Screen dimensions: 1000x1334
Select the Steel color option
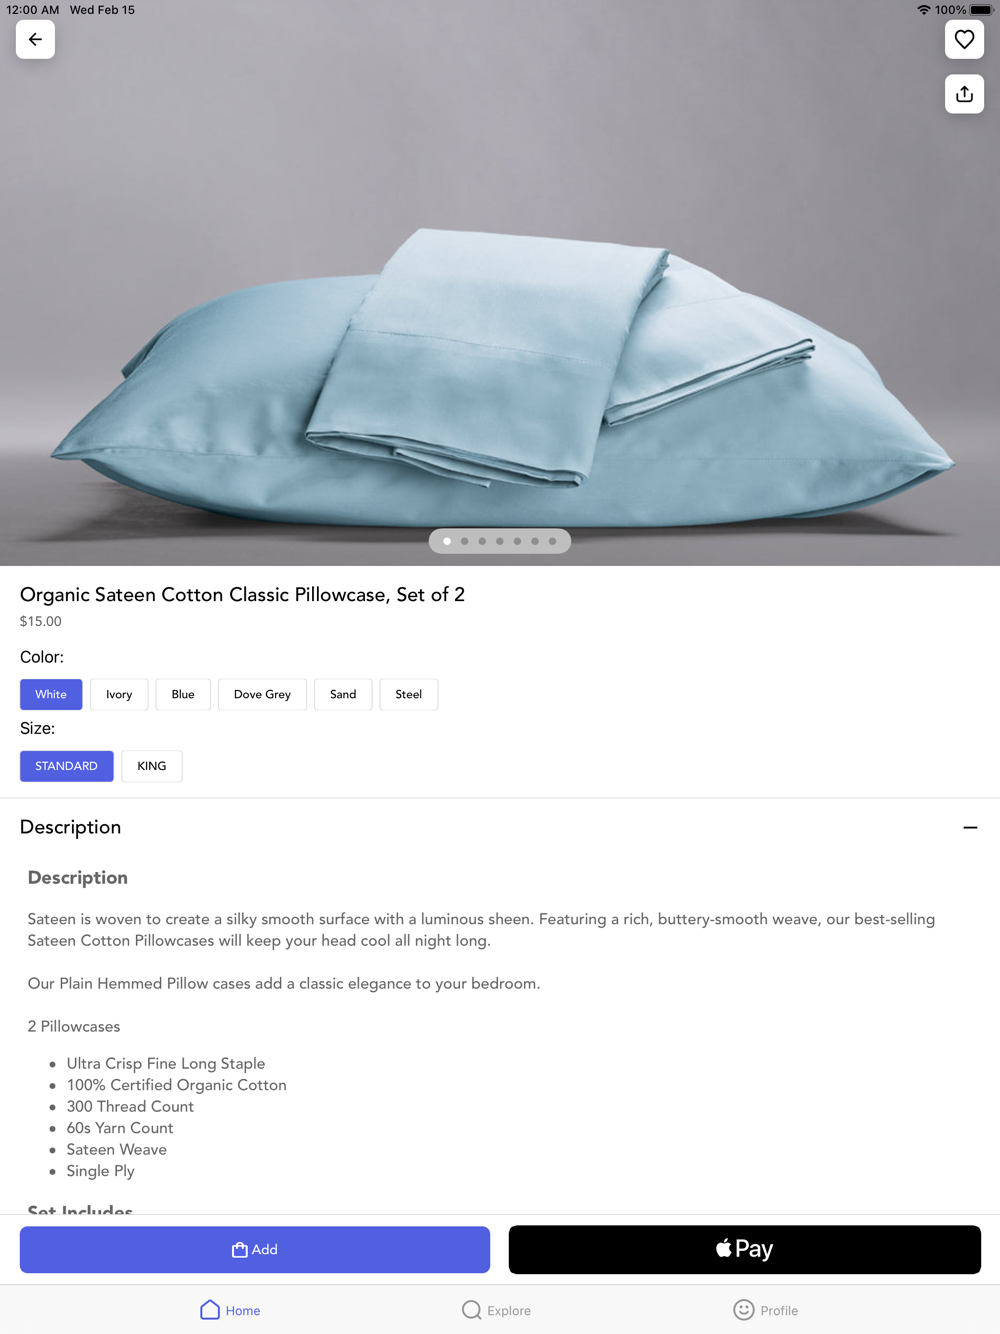point(409,694)
